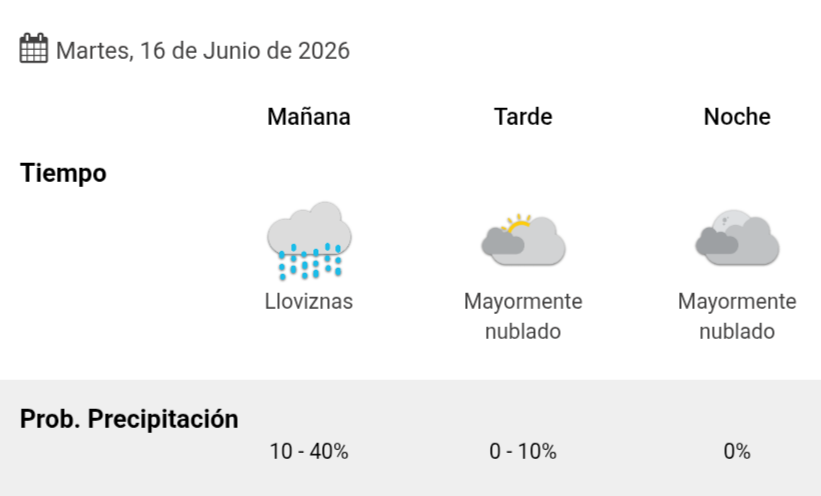Screen dimensions: 821x496
Task: Click the blue raindrops in the morning icon
Action: pos(310,261)
